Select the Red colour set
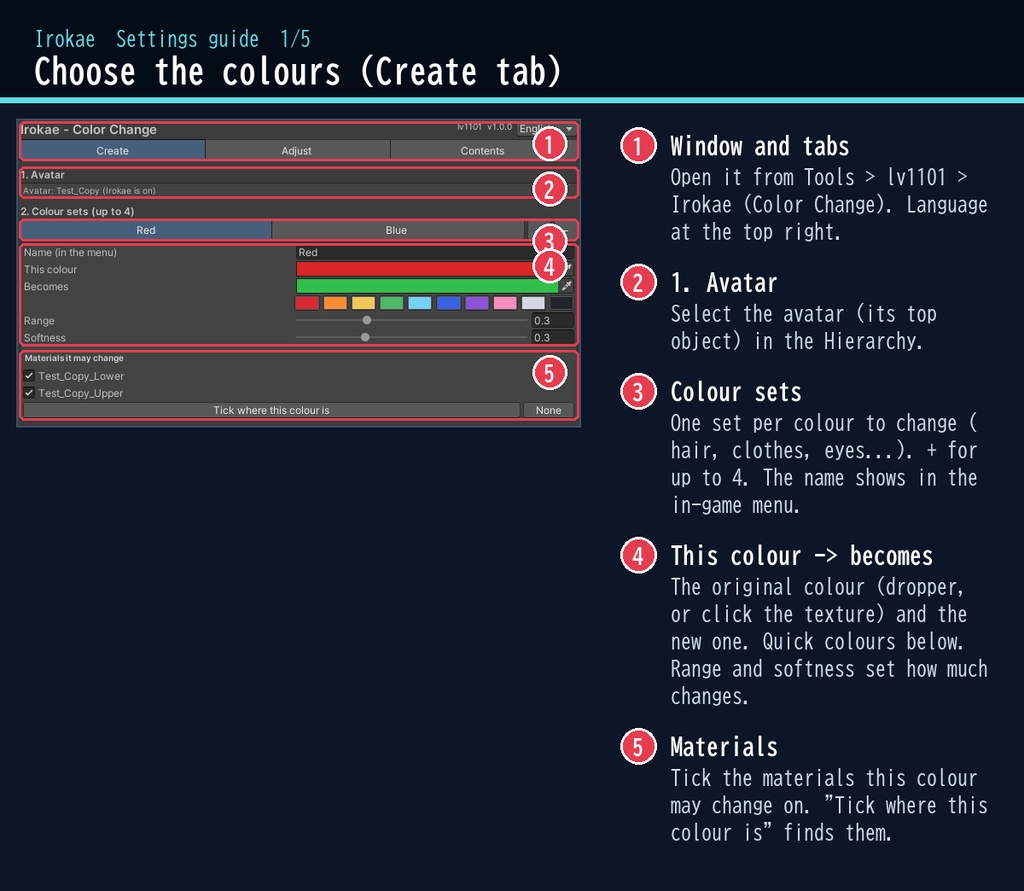The height and width of the screenshot is (891, 1024). [146, 230]
